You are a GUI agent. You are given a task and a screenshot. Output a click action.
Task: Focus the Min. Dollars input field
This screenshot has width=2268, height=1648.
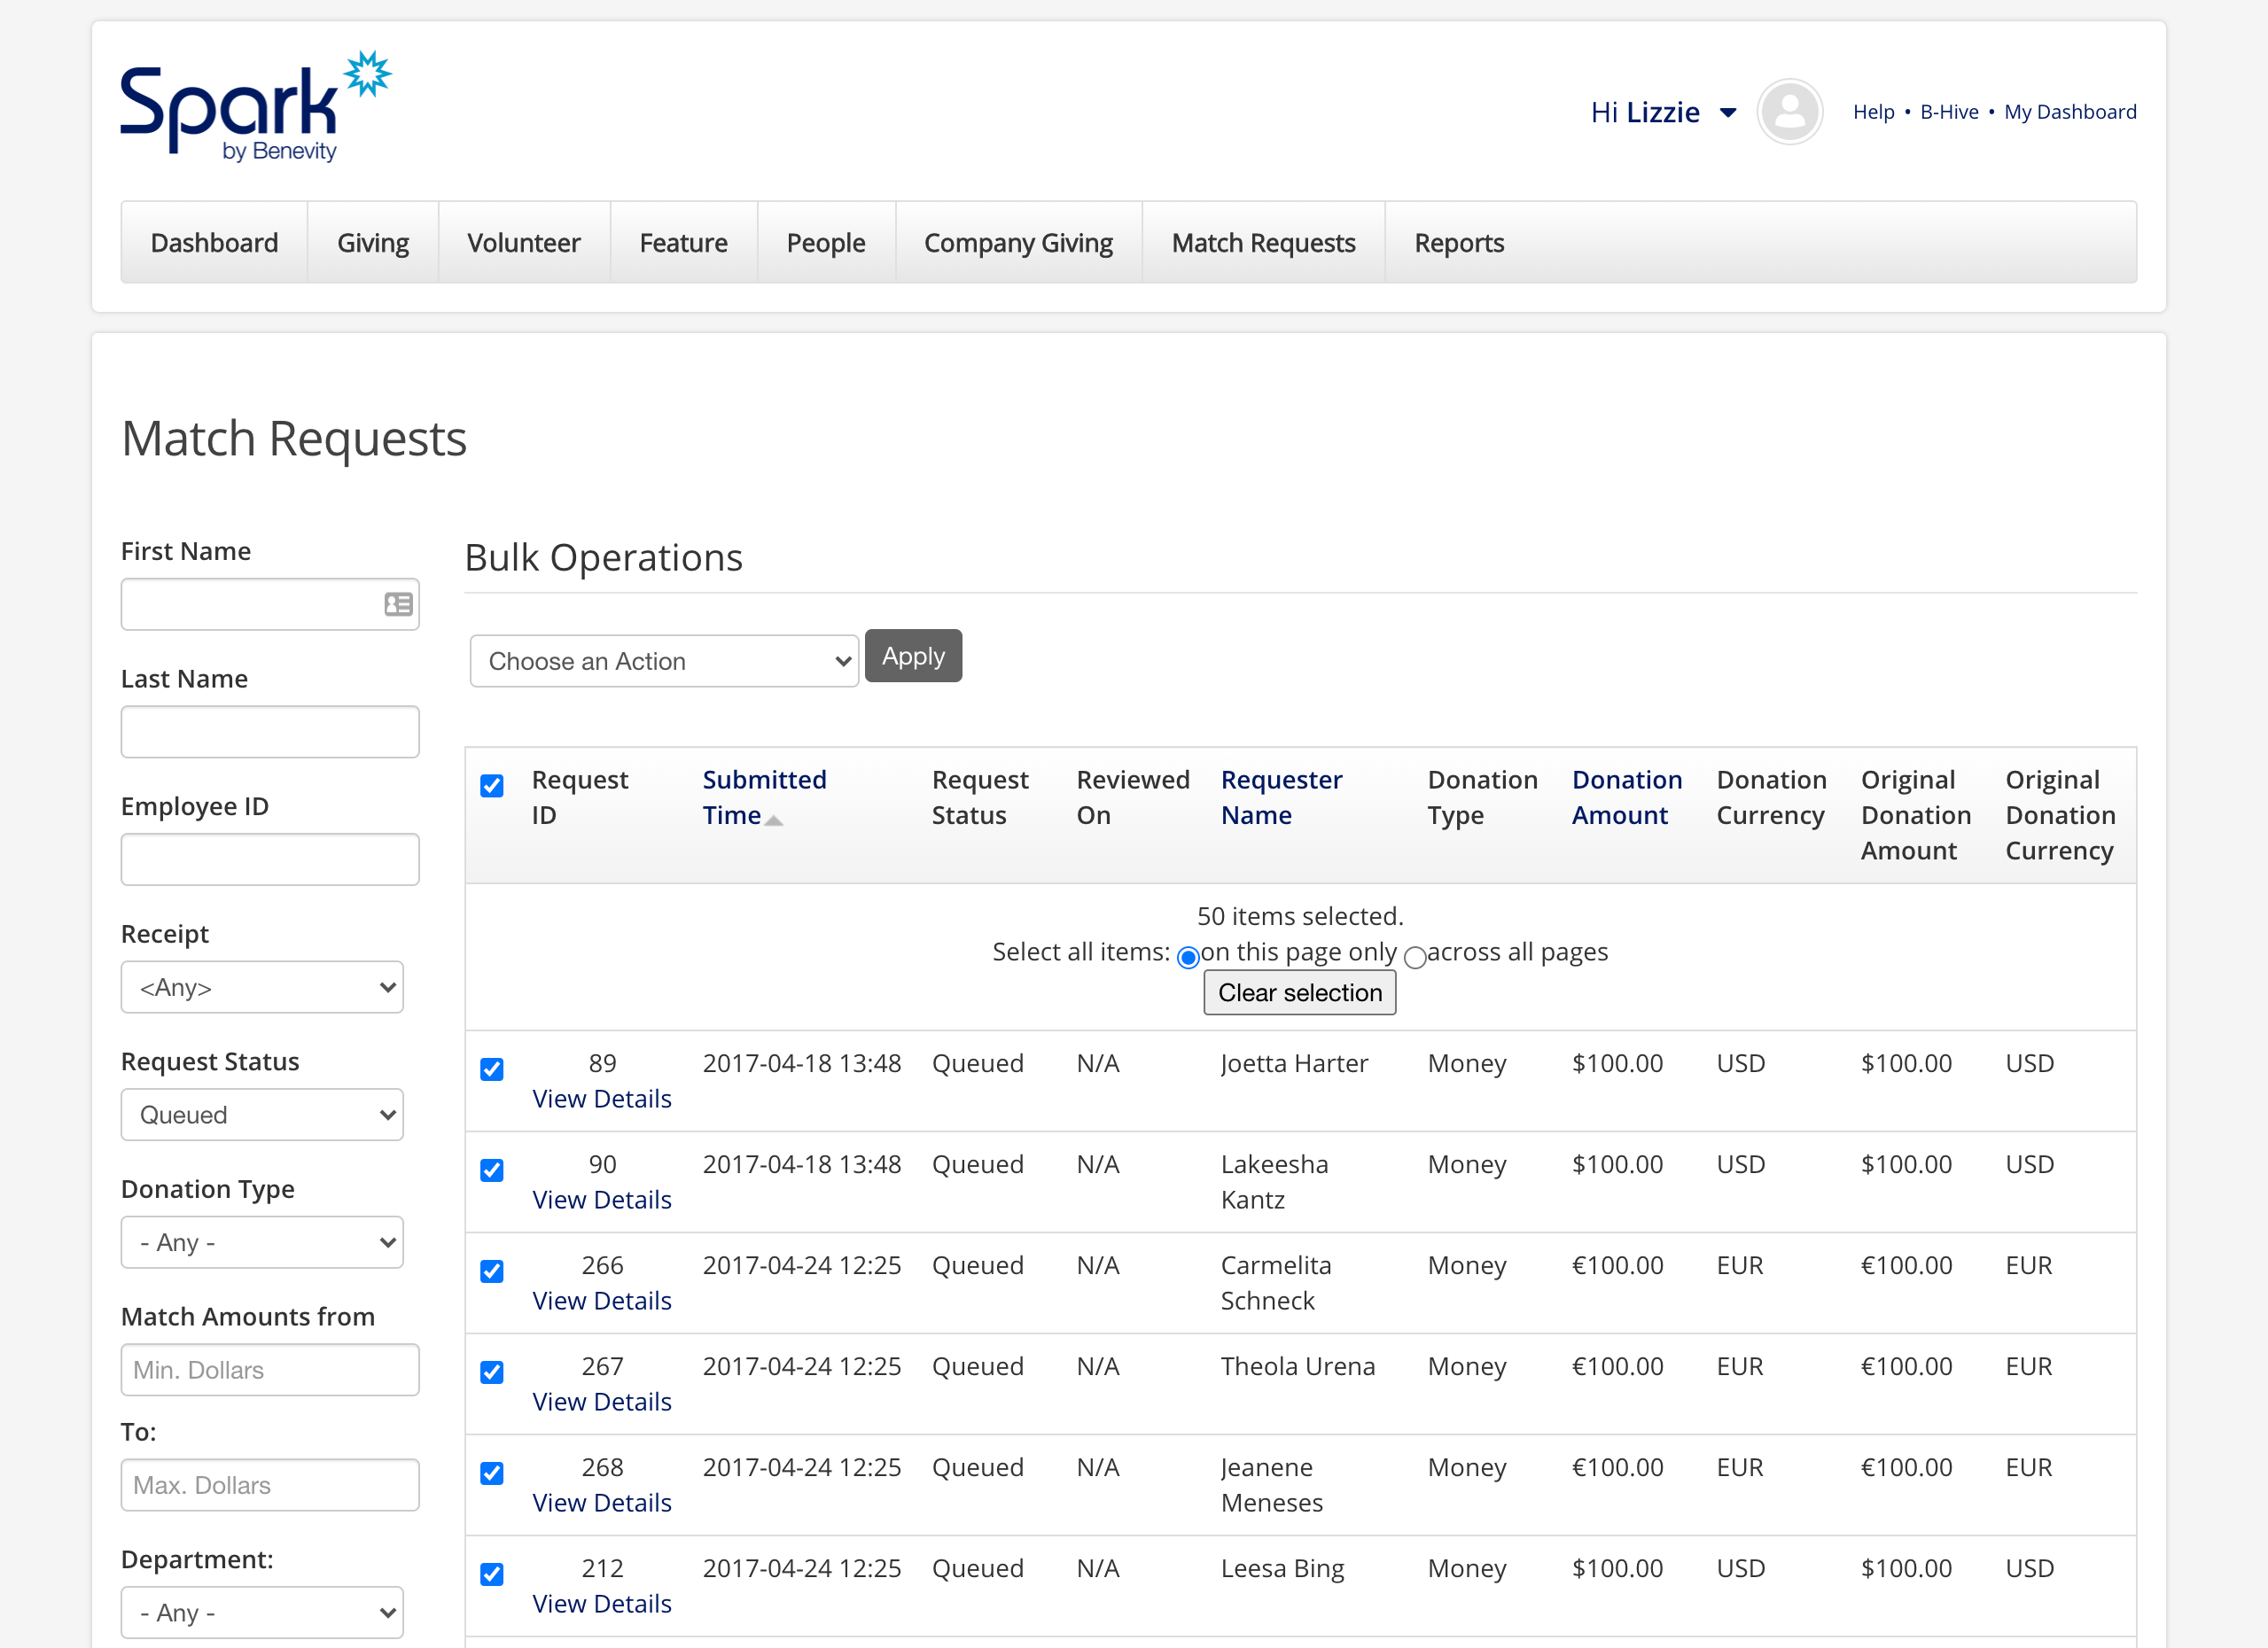coord(270,1369)
